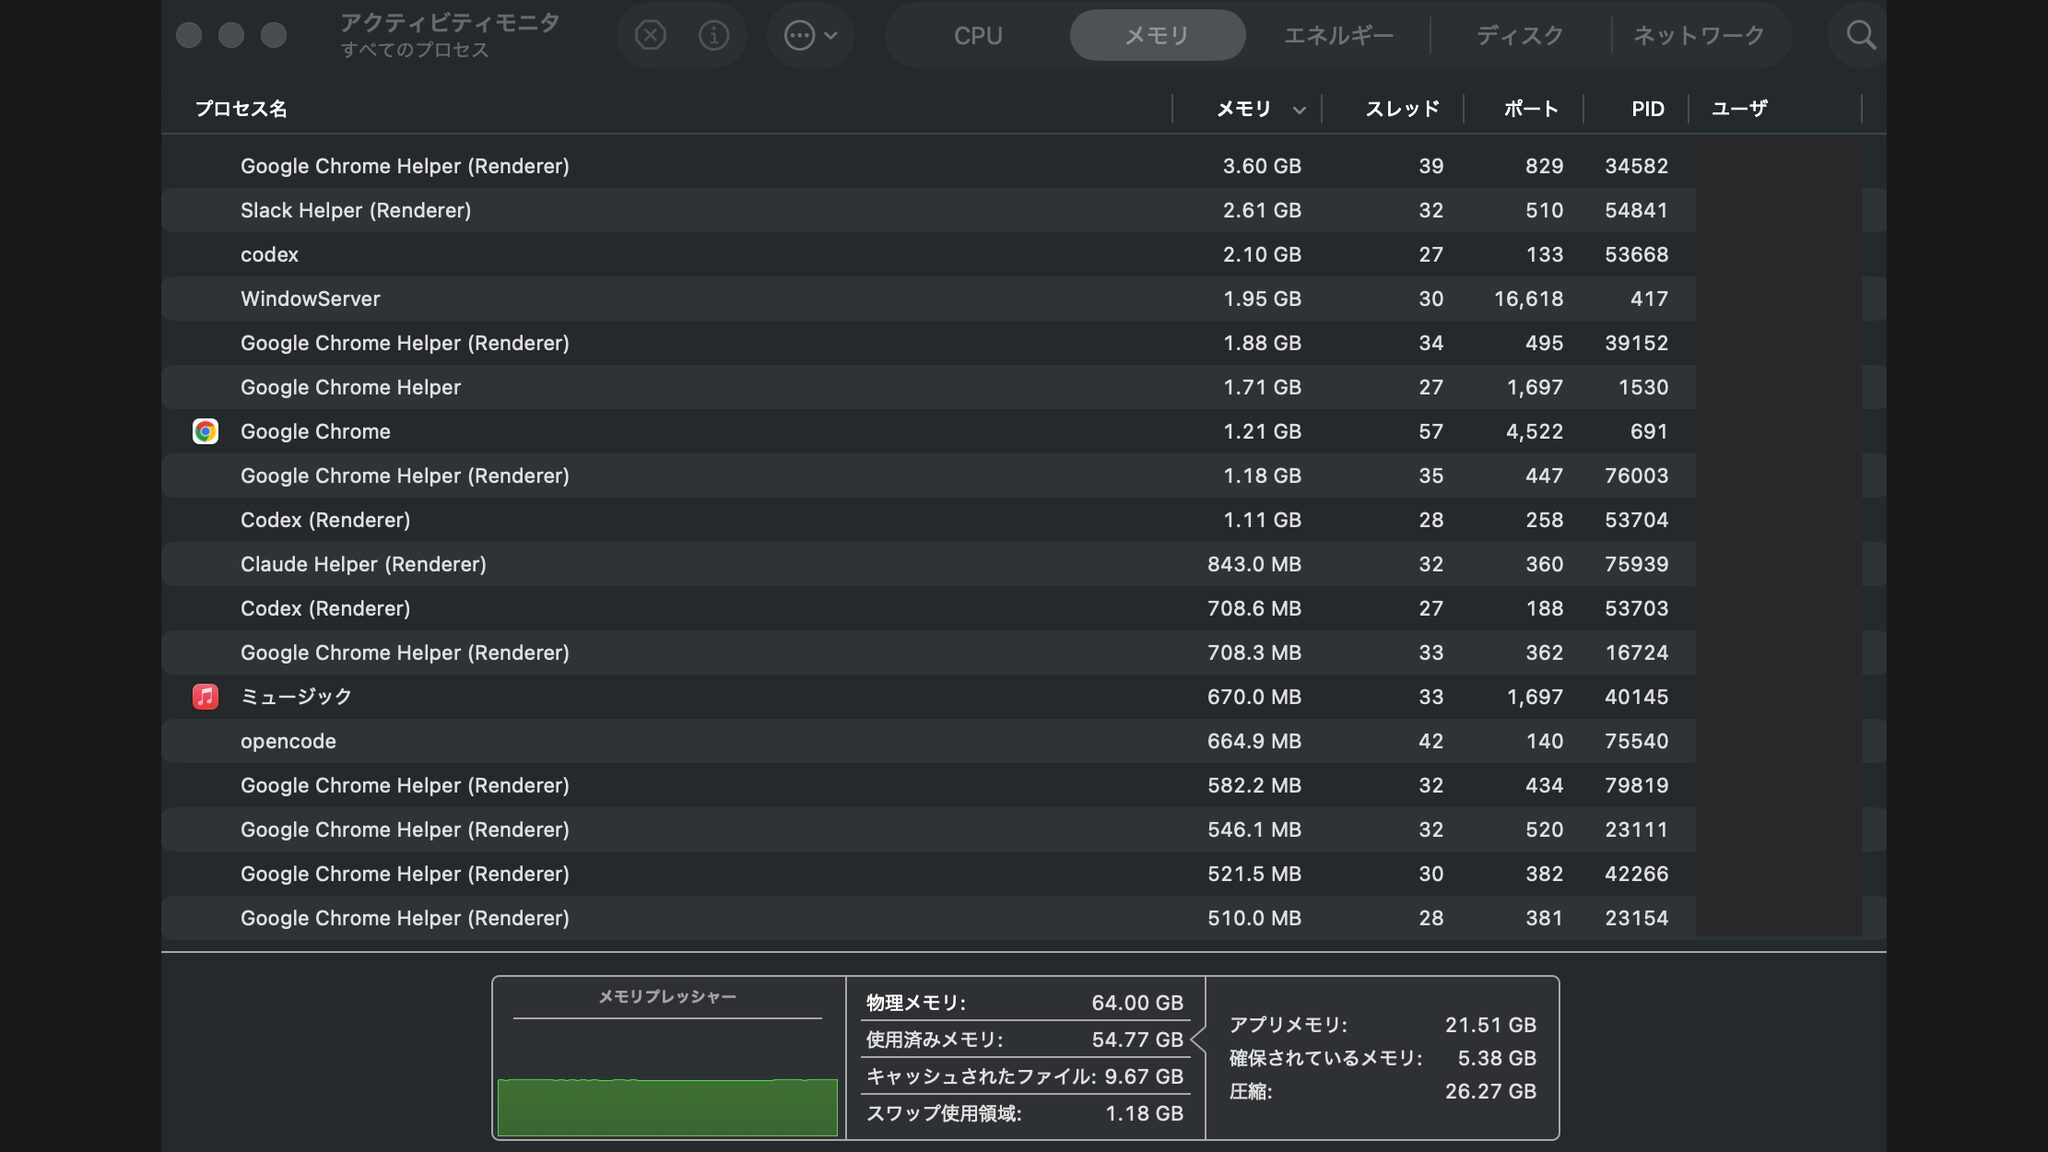2048x1152 pixels.
Task: Switch to the エネルギー tab
Action: [1338, 36]
